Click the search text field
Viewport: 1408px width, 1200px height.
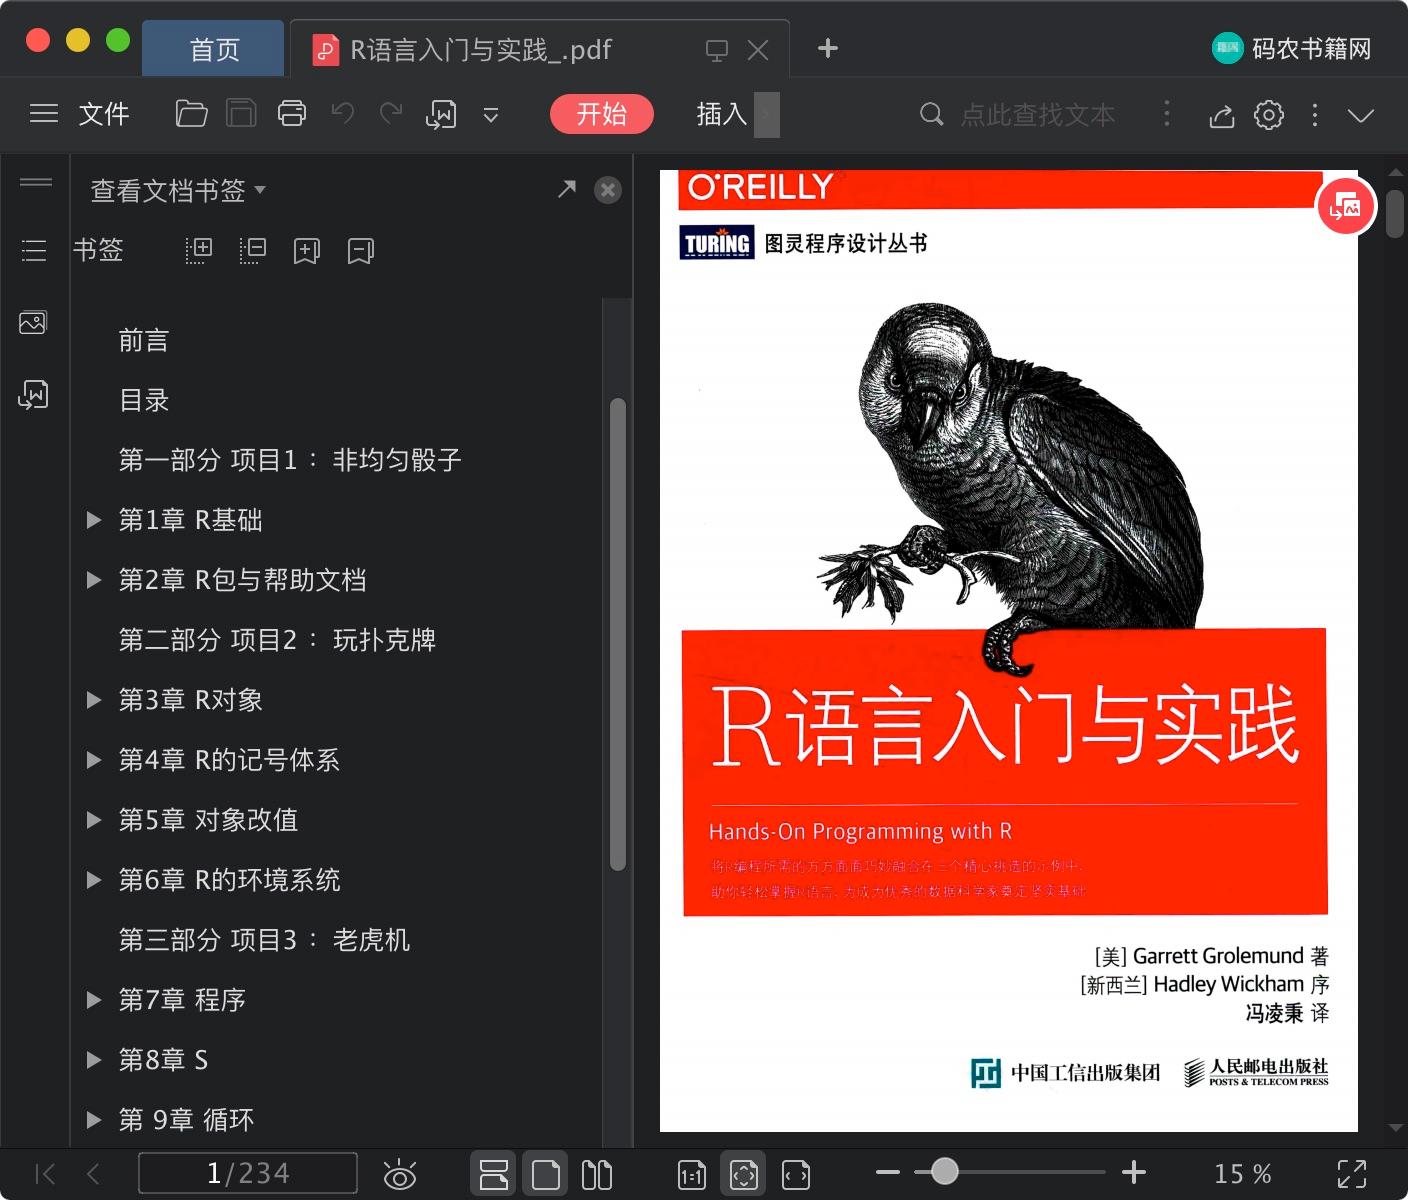[1038, 115]
